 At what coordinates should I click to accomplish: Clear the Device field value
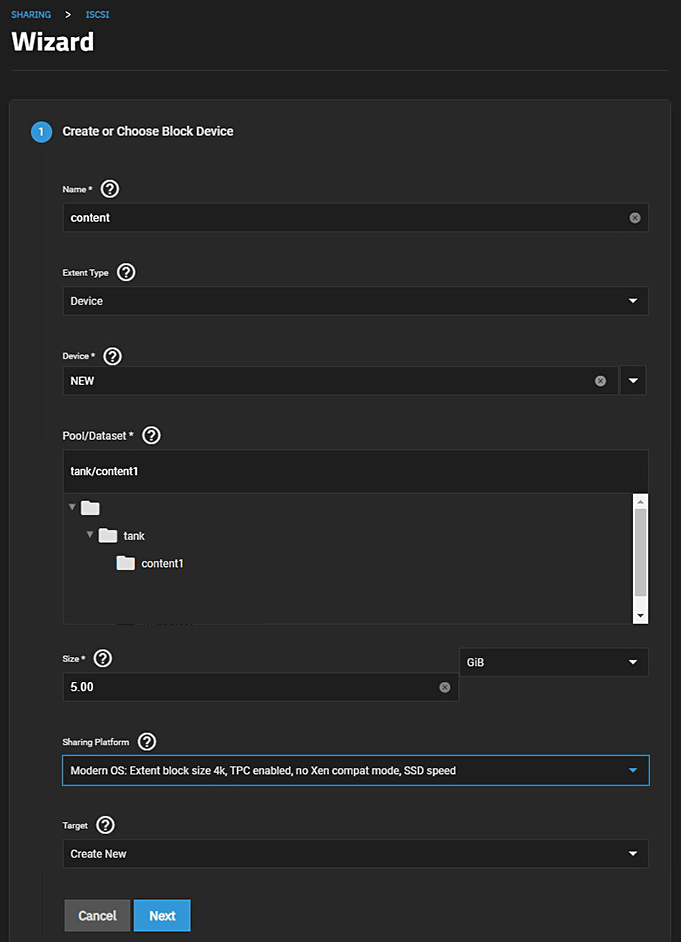click(600, 381)
